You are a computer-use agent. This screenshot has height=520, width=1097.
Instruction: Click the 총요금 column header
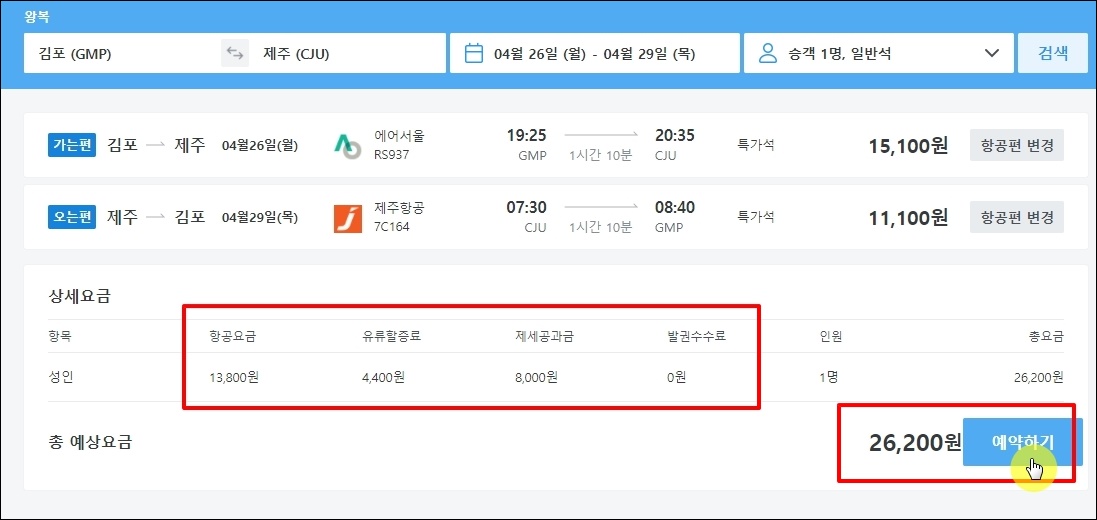click(x=1047, y=336)
